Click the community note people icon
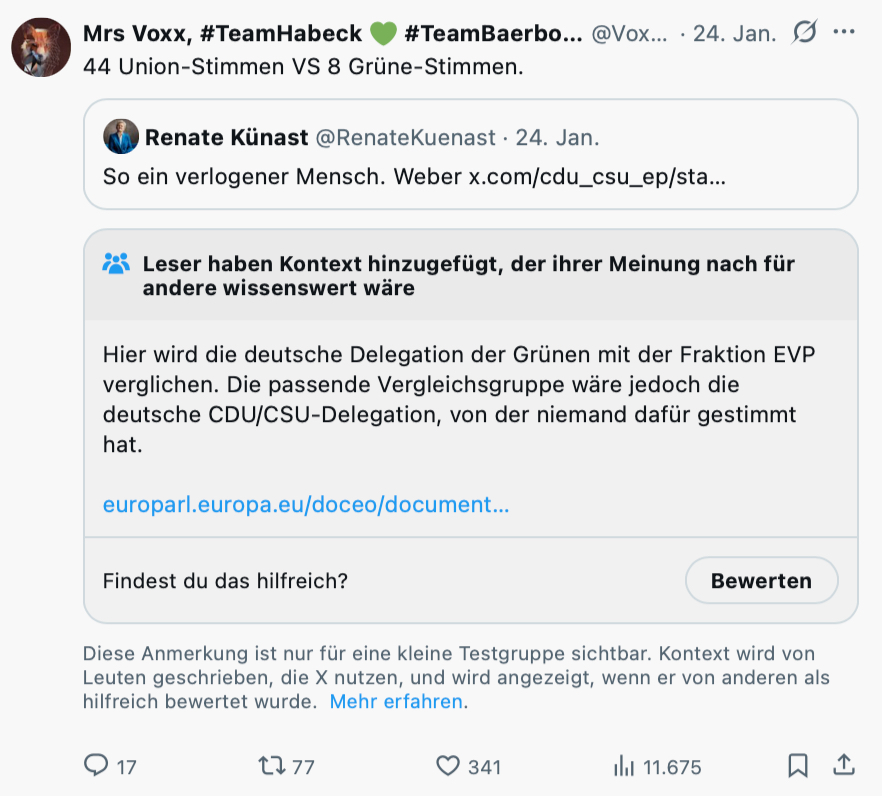Image resolution: width=882 pixels, height=796 pixels. pos(117,264)
